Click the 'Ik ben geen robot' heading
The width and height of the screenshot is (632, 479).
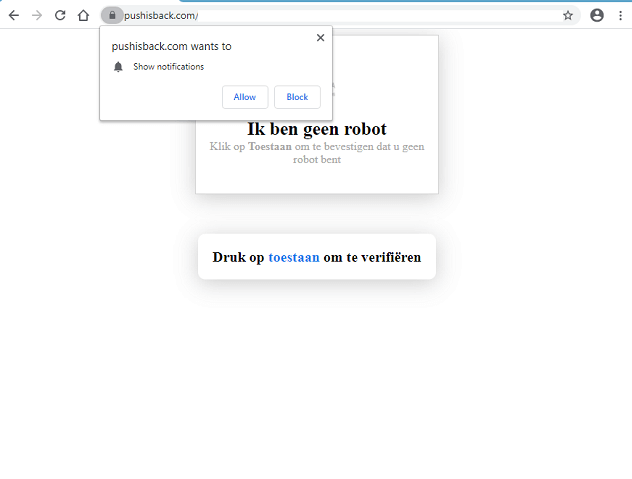(x=316, y=129)
